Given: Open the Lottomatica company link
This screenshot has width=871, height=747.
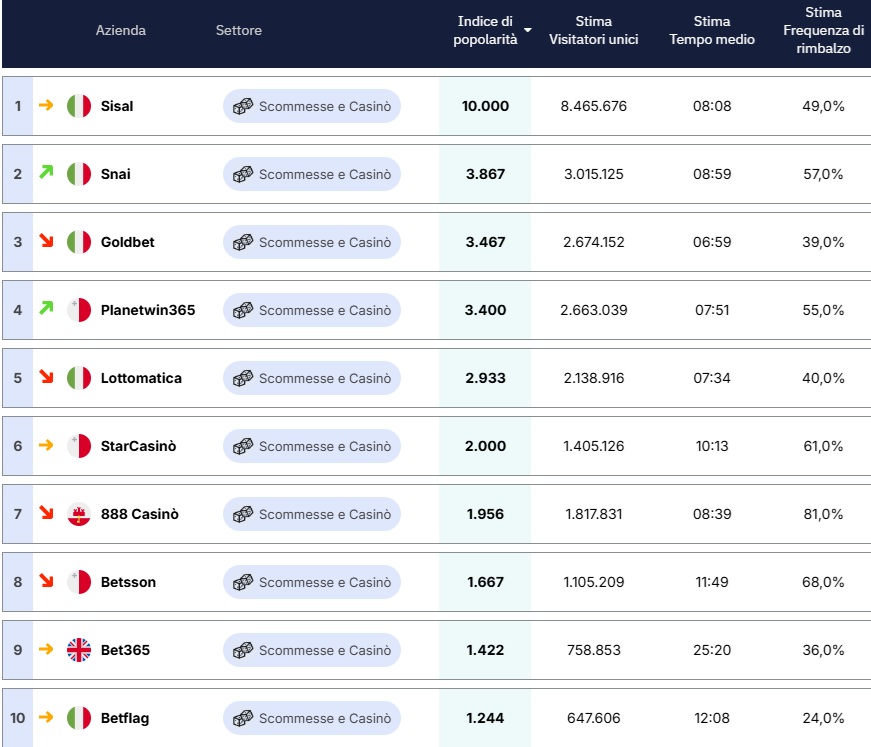Looking at the screenshot, I should 141,378.
